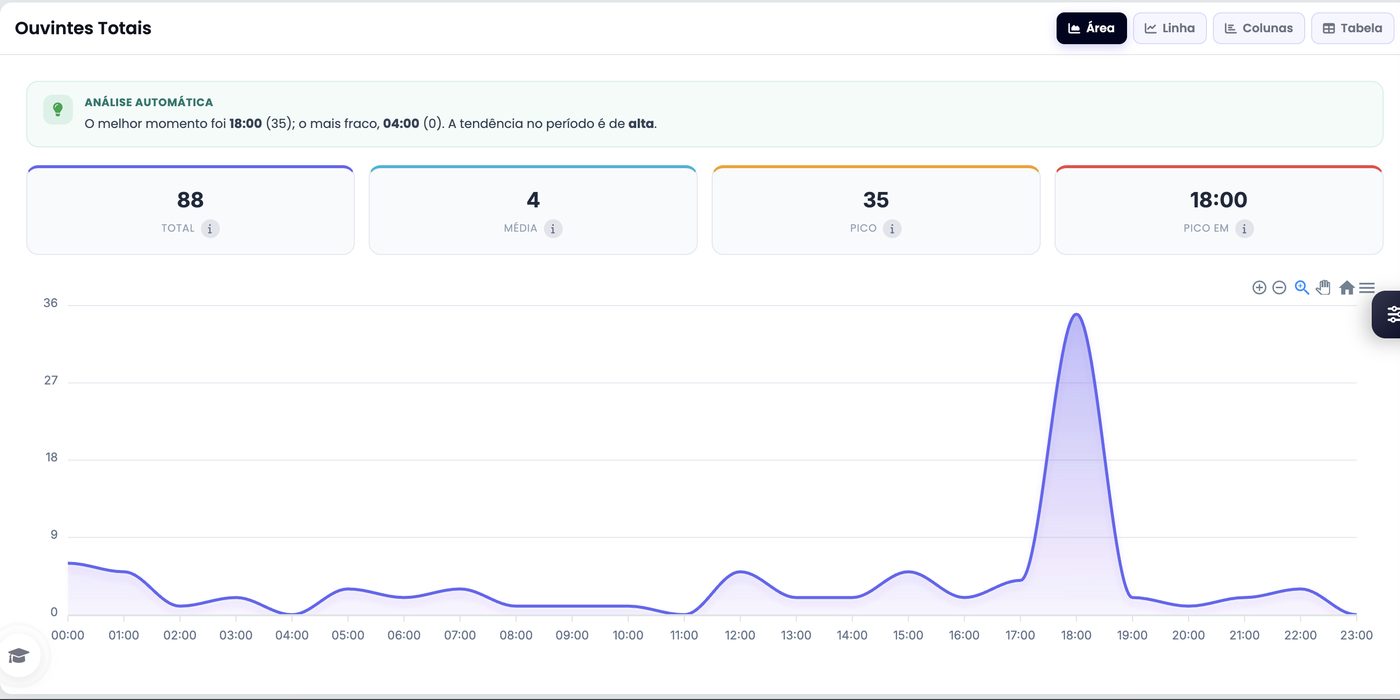
Task: Click the PICO EM card value 18:00
Action: click(x=1219, y=200)
